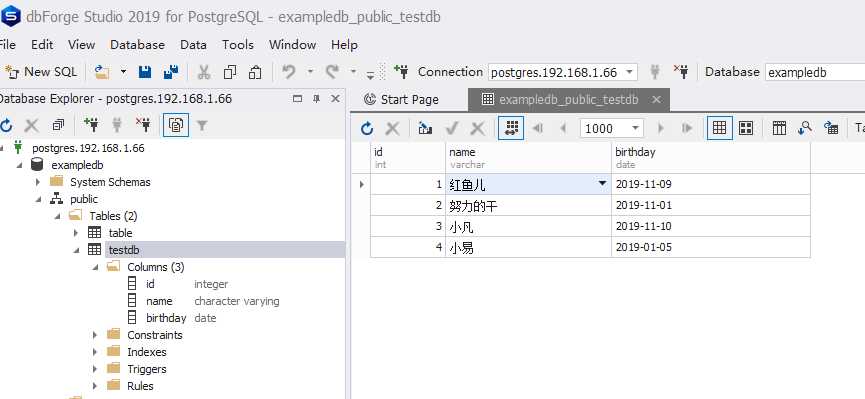Open the View menu
865x399 pixels.
point(82,45)
